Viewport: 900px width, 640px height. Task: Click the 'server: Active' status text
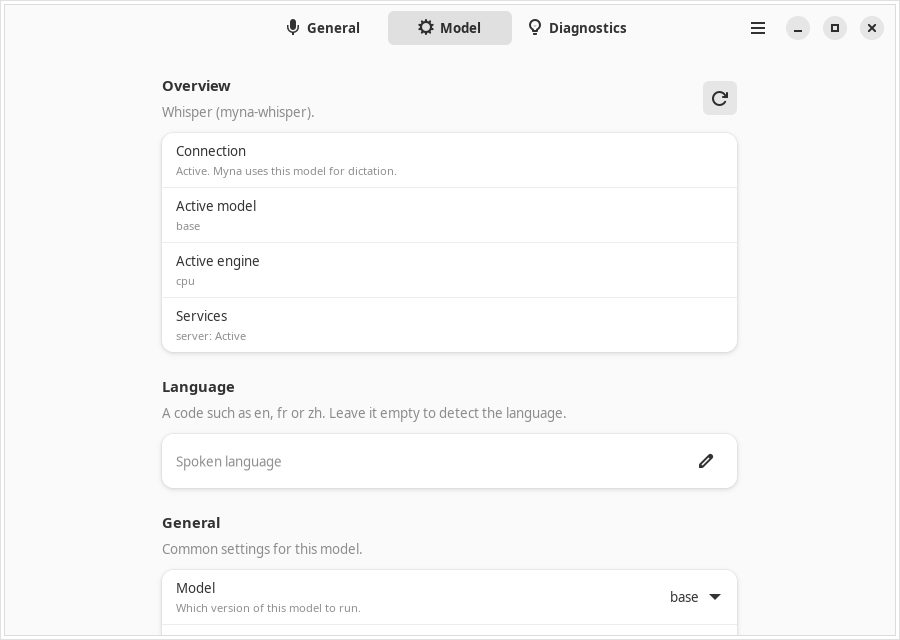[211, 336]
